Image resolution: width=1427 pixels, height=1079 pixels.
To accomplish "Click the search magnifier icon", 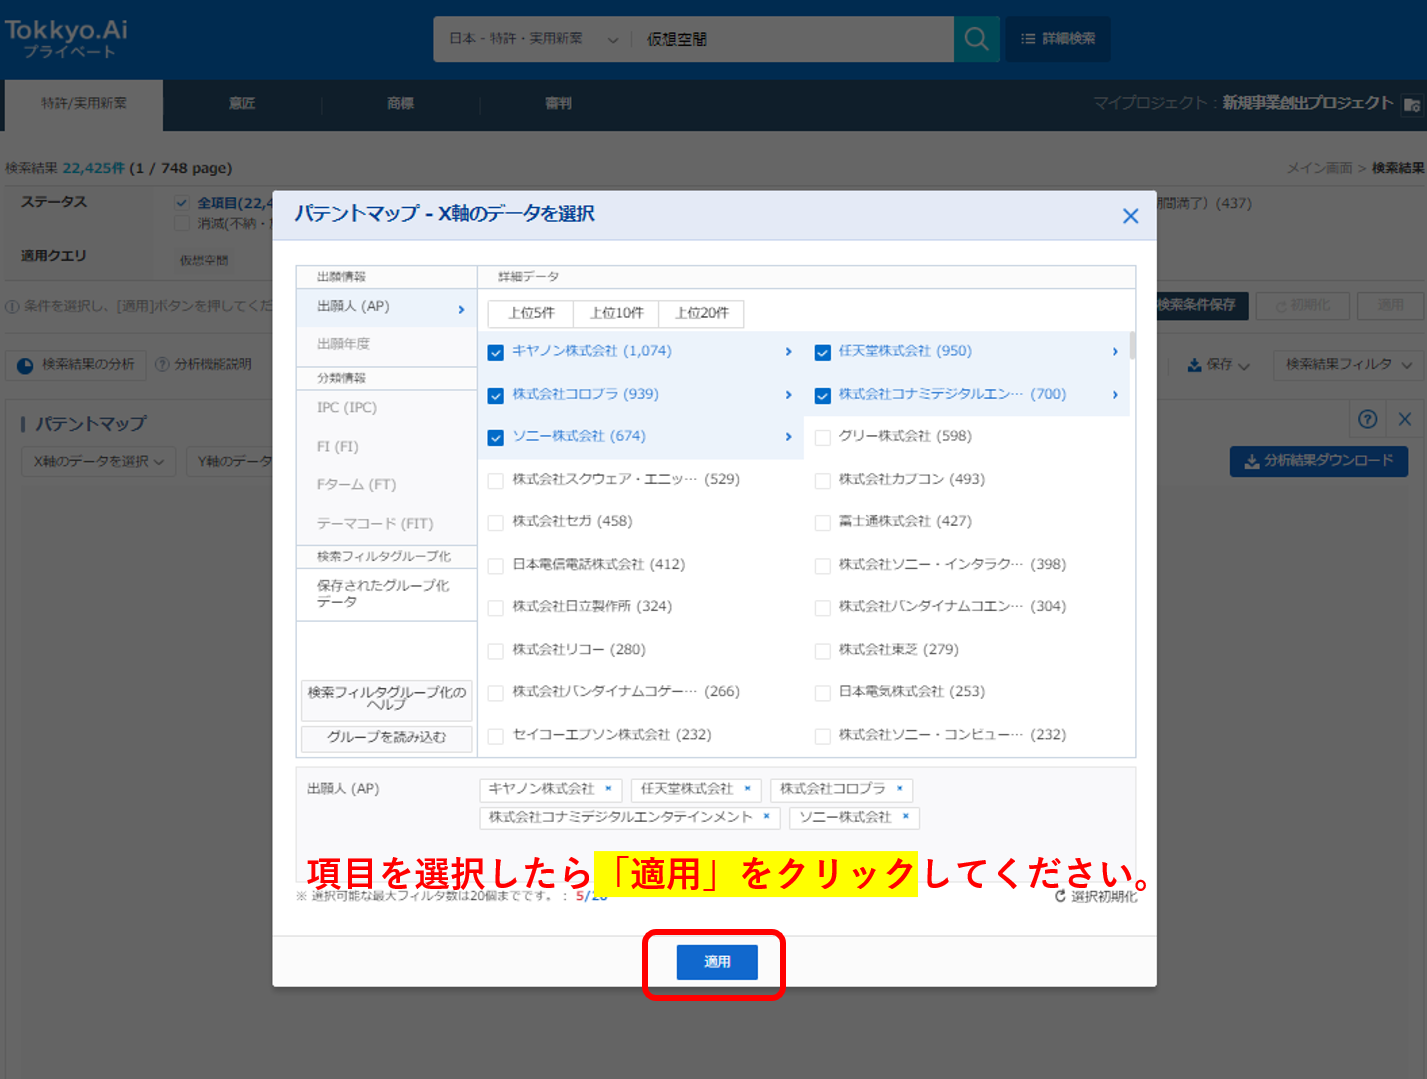I will tap(976, 39).
